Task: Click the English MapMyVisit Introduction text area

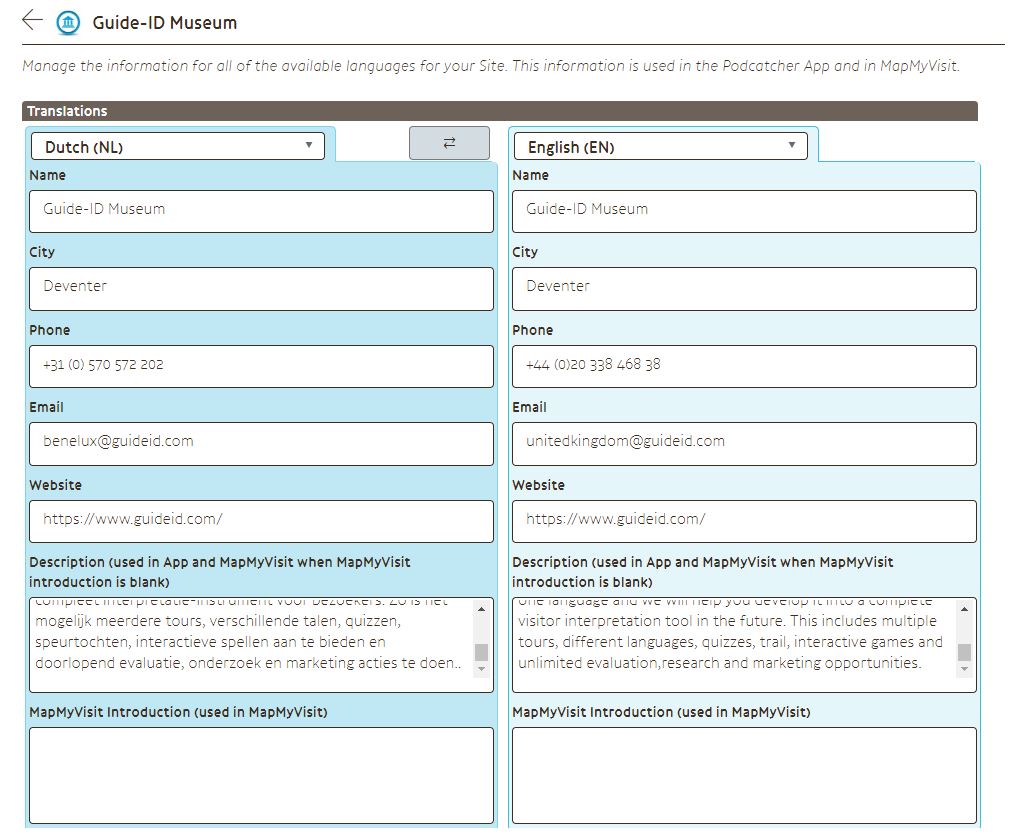Action: click(744, 775)
